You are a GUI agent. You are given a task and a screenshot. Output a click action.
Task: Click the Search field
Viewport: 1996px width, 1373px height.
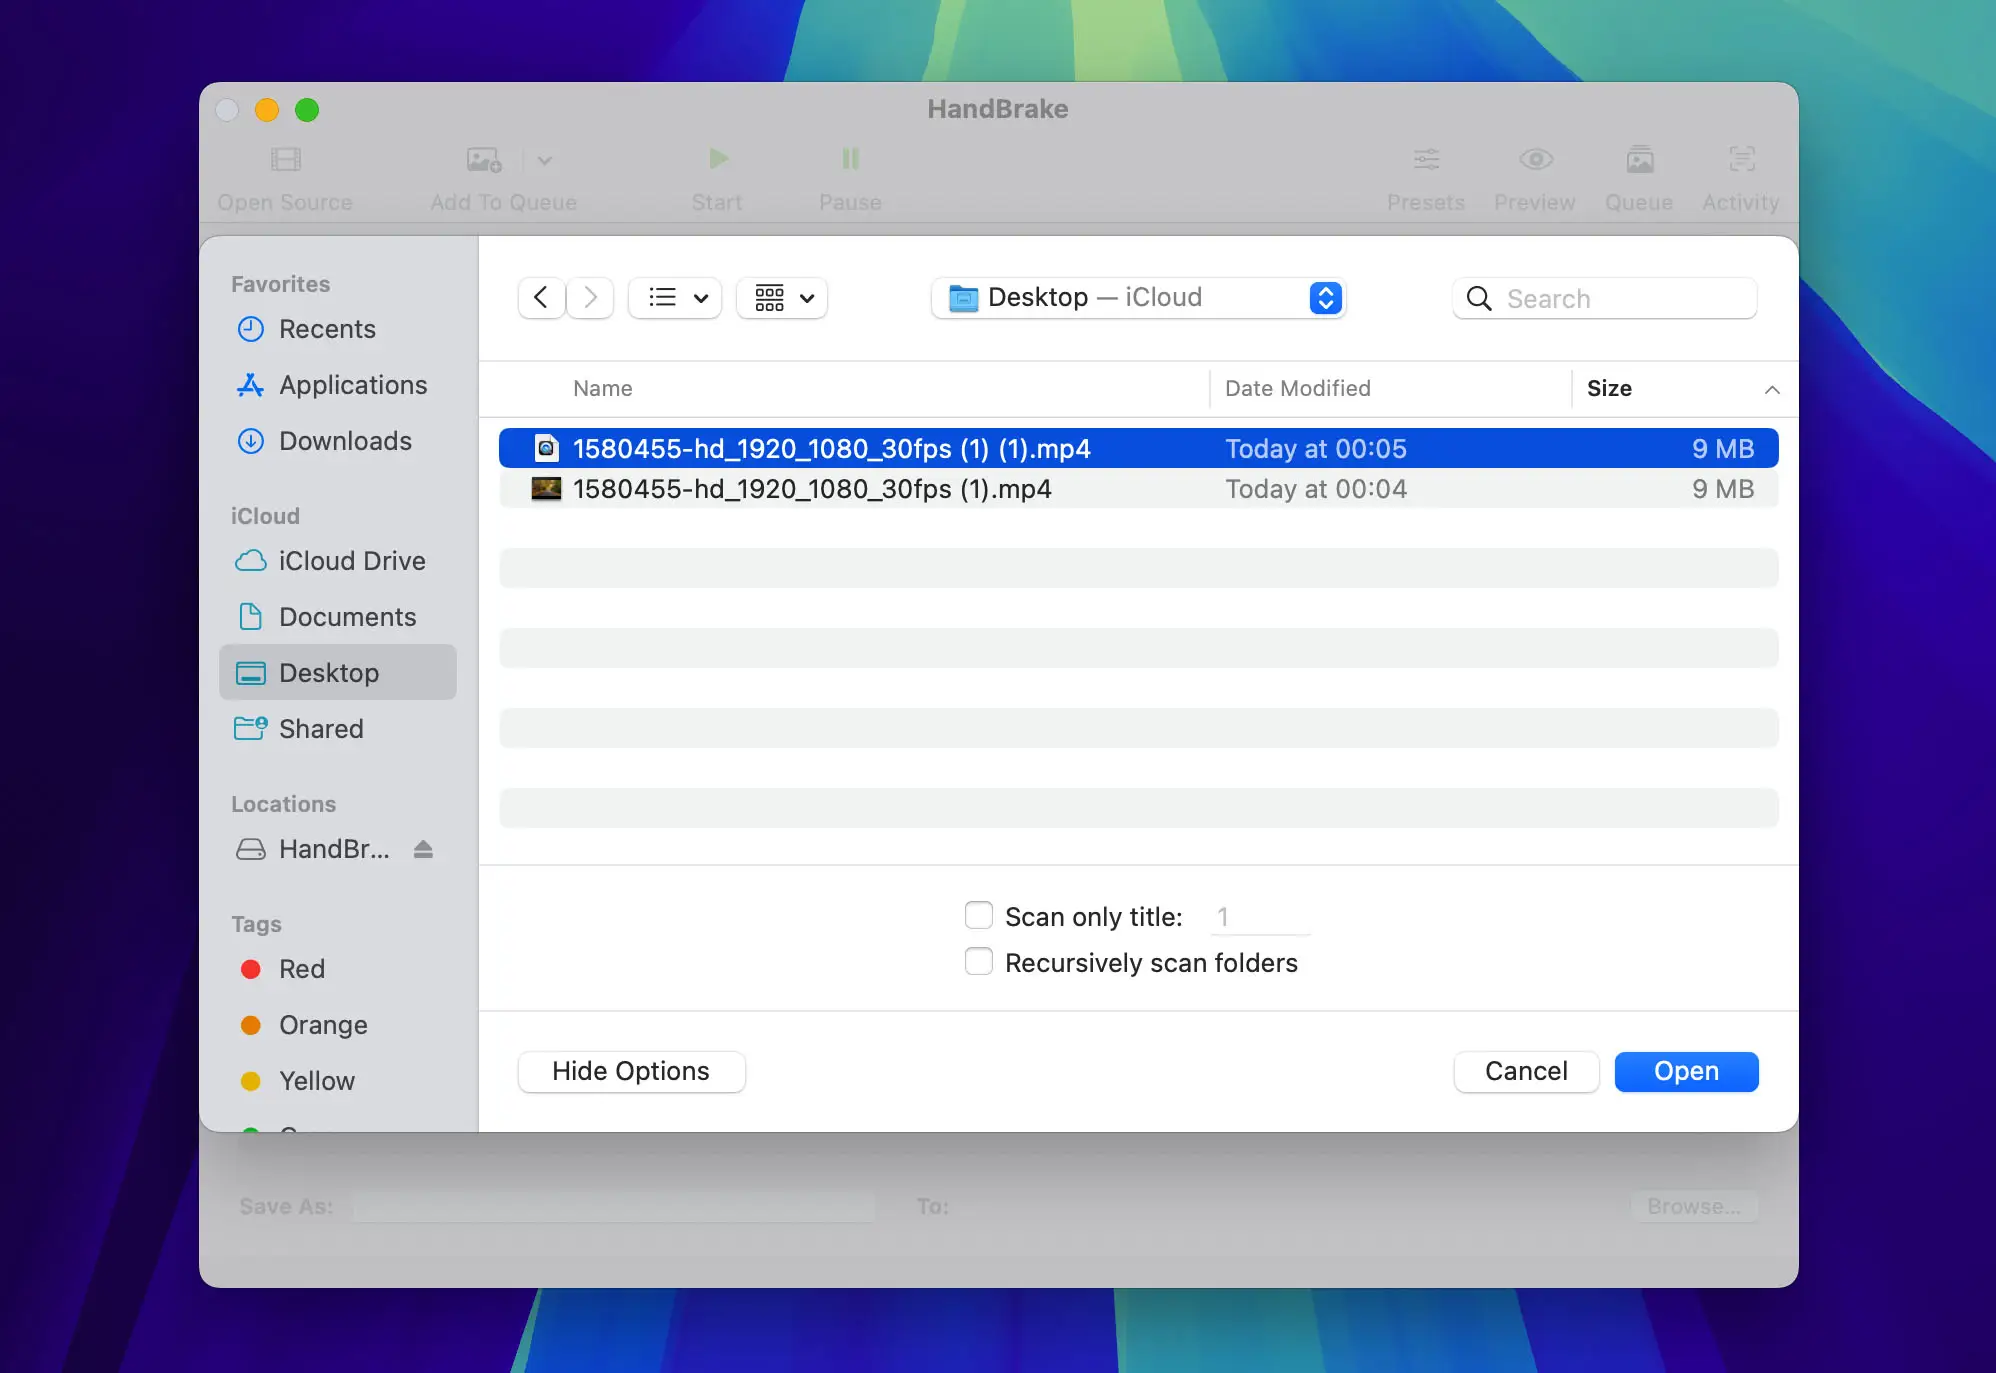[x=1604, y=299]
